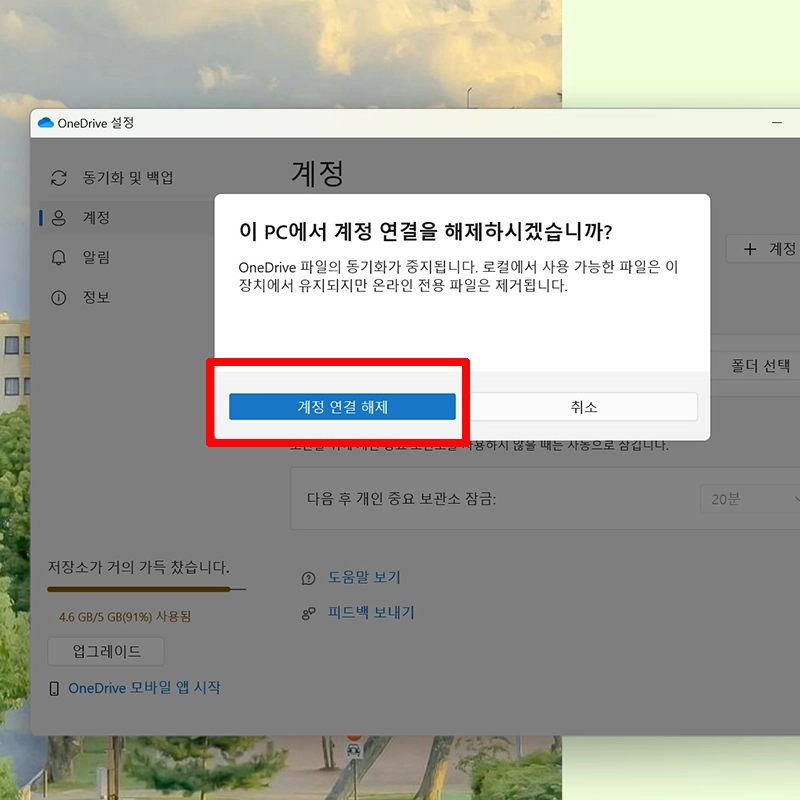This screenshot has width=800, height=800.
Task: Click the feedback people icon
Action: [309, 613]
